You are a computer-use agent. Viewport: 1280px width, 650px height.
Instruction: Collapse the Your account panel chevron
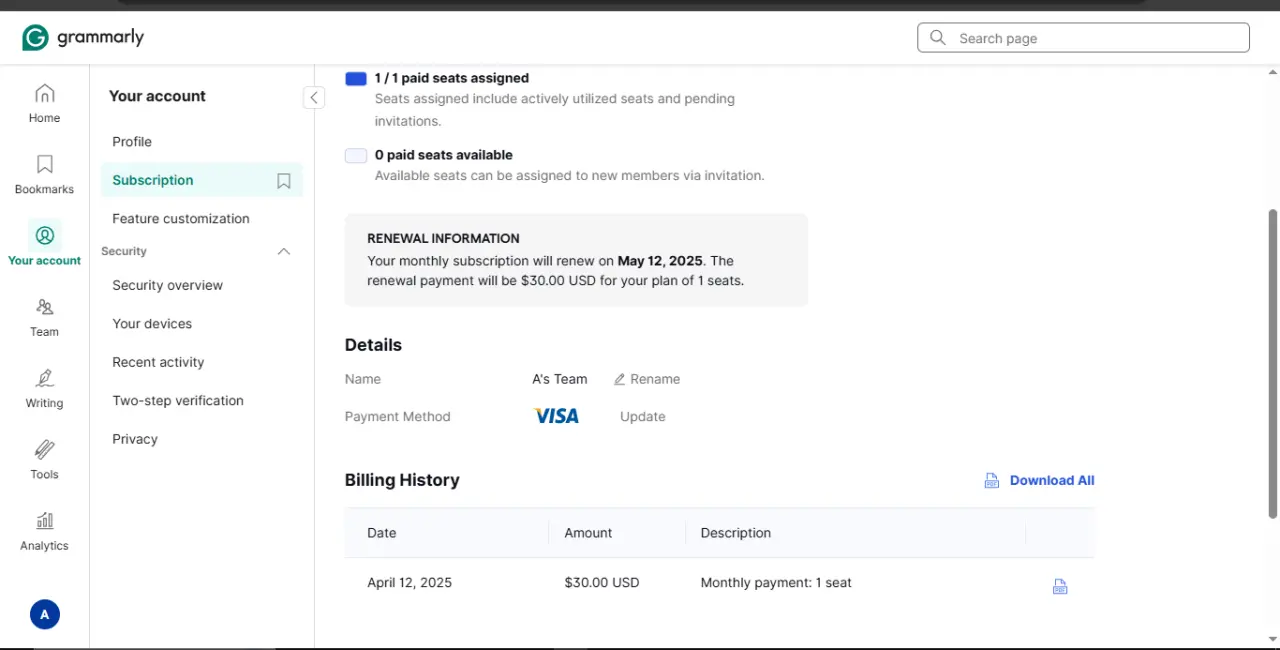tap(314, 97)
